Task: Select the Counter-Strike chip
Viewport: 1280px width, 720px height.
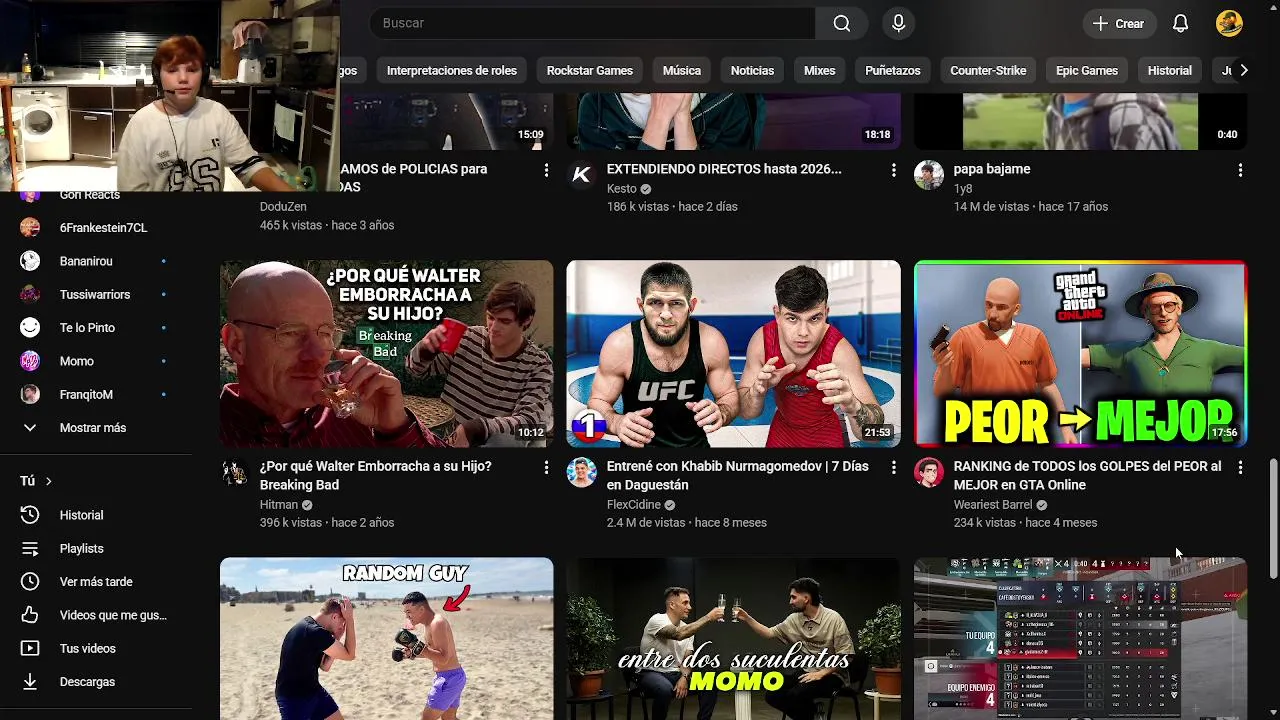Action: click(988, 70)
